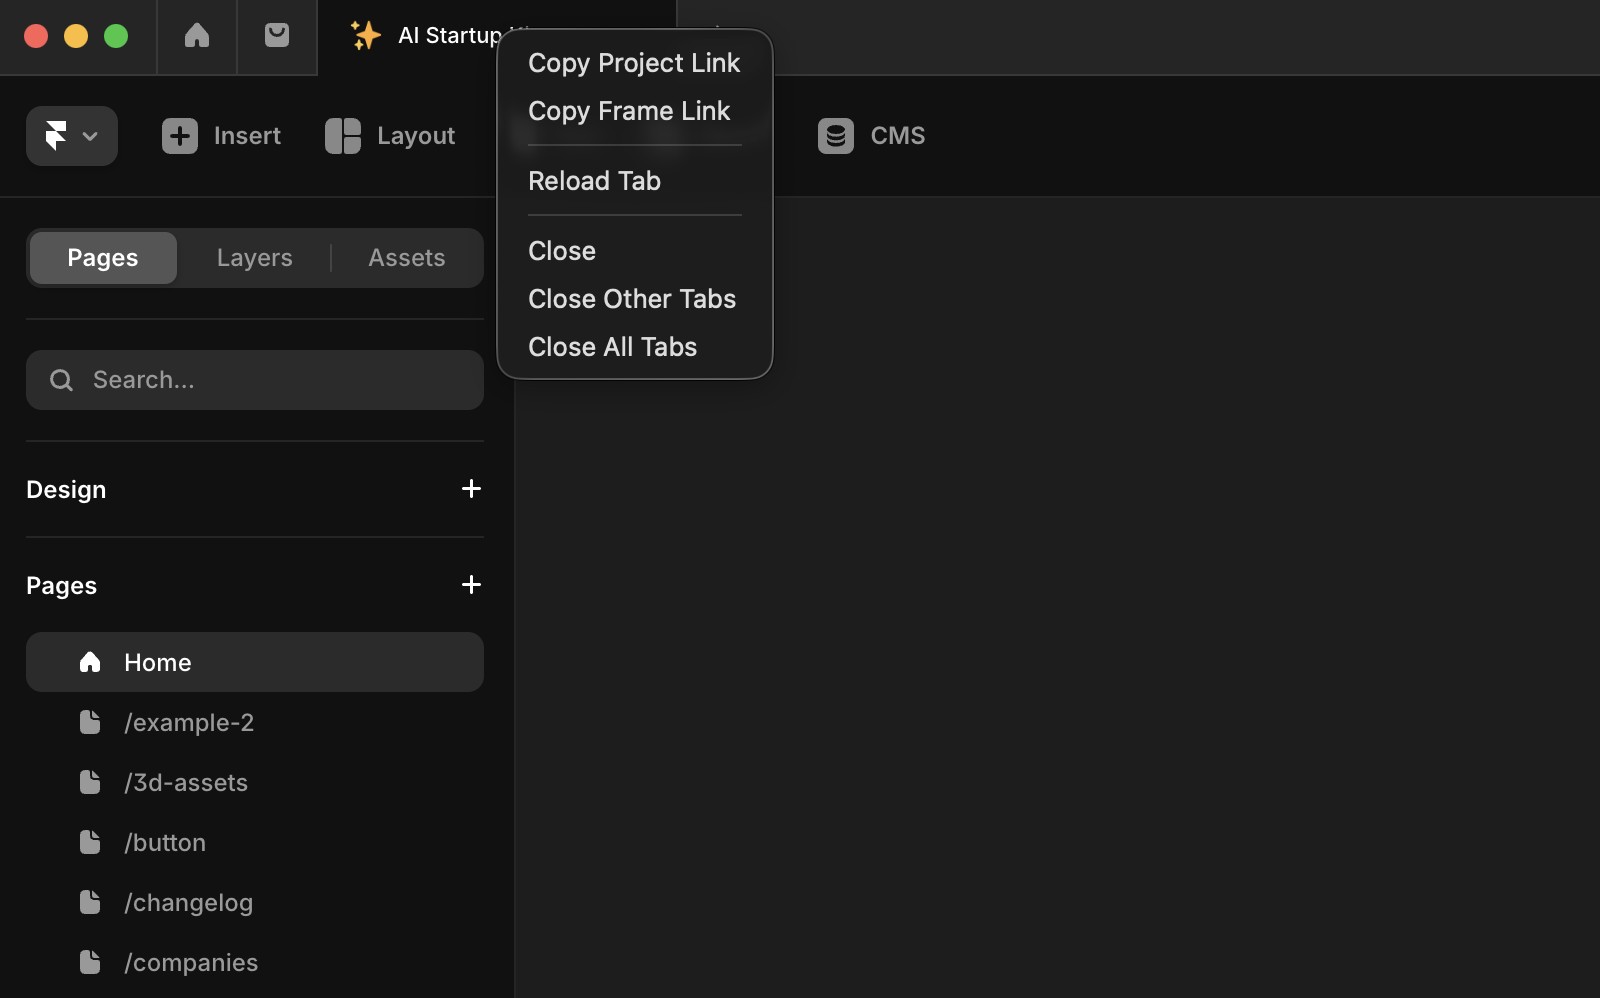The image size is (1600, 998).
Task: Open the /button page
Action: click(x=255, y=842)
